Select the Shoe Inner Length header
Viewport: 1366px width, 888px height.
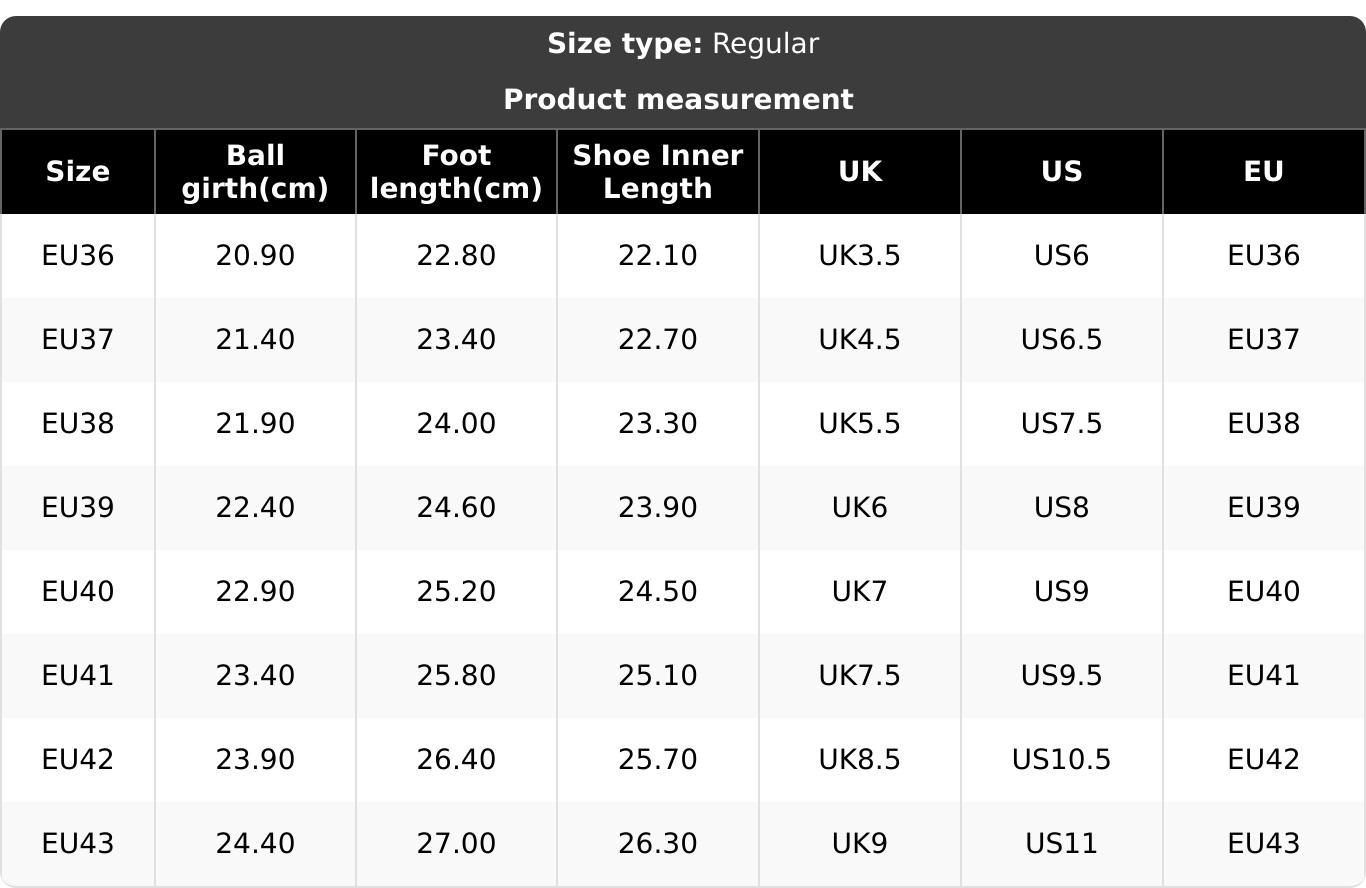[657, 172]
